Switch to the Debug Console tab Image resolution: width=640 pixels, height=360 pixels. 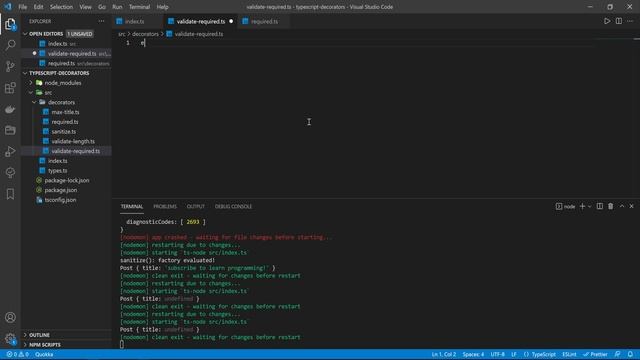click(x=233, y=207)
